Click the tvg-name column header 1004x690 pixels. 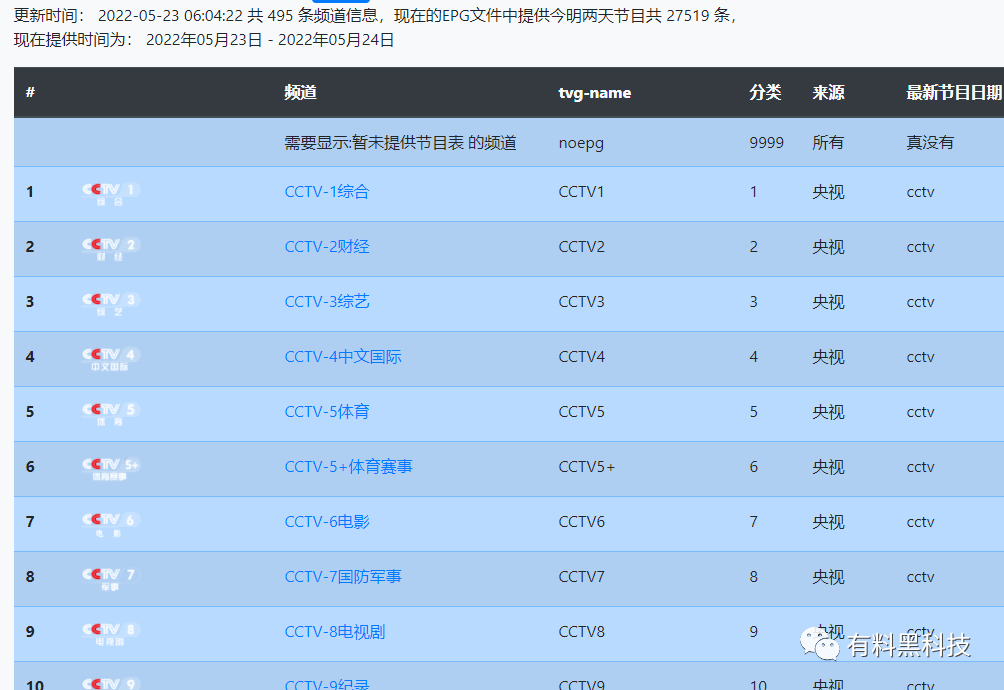[594, 93]
